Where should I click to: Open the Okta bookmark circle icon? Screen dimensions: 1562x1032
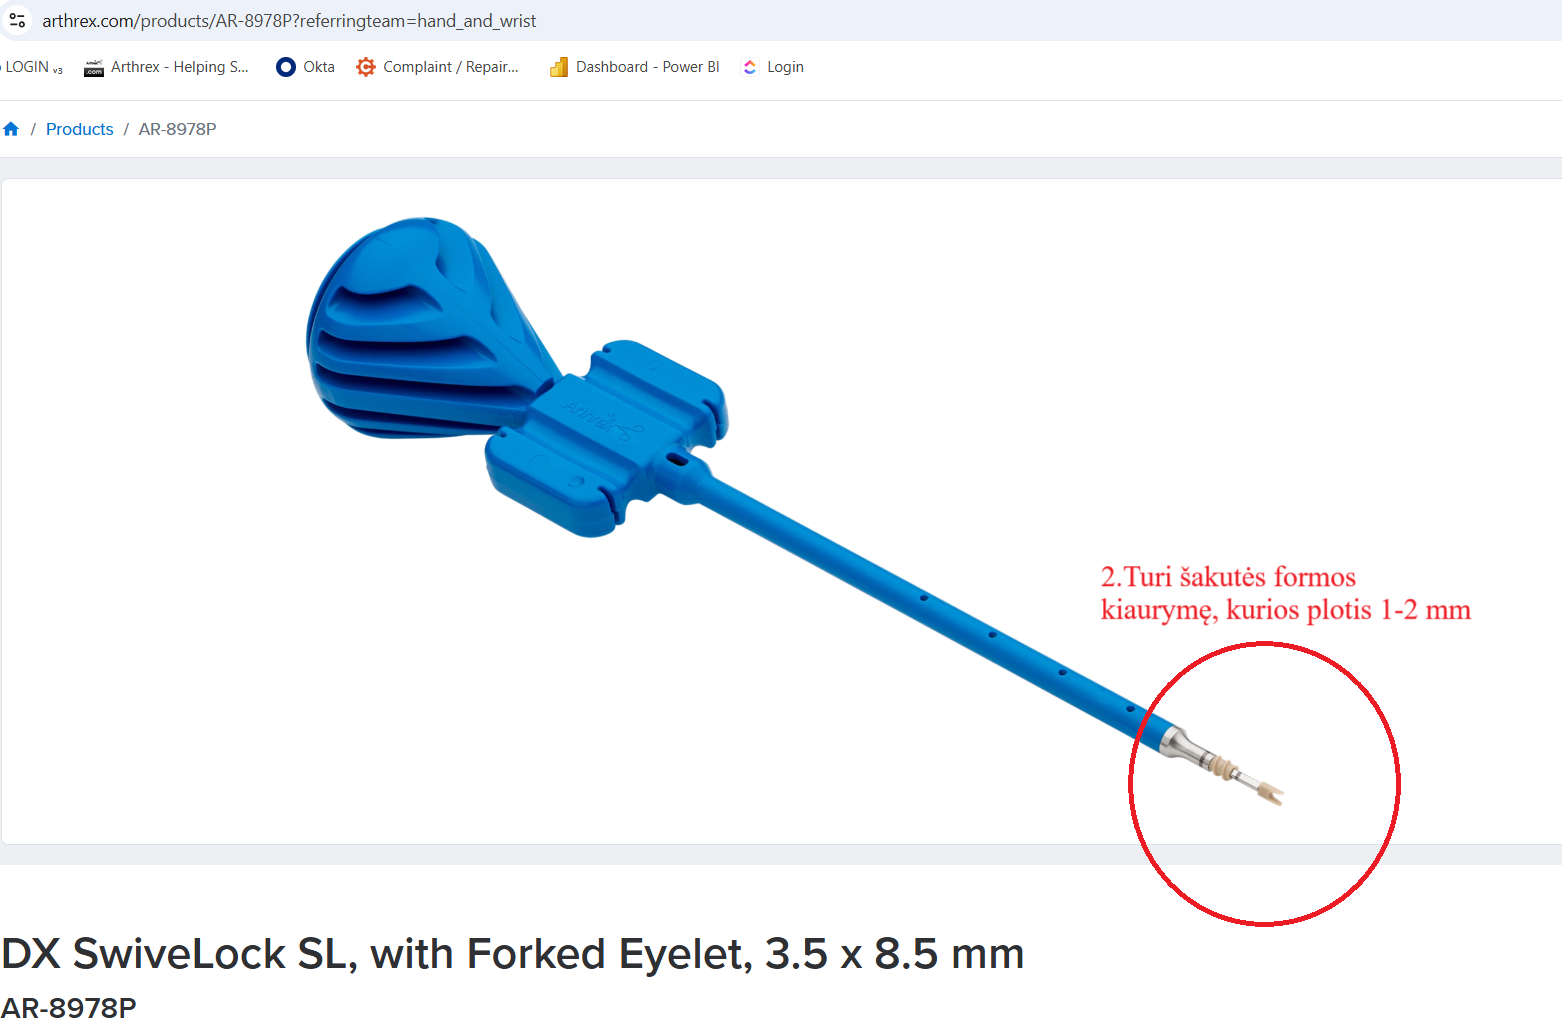click(x=286, y=67)
